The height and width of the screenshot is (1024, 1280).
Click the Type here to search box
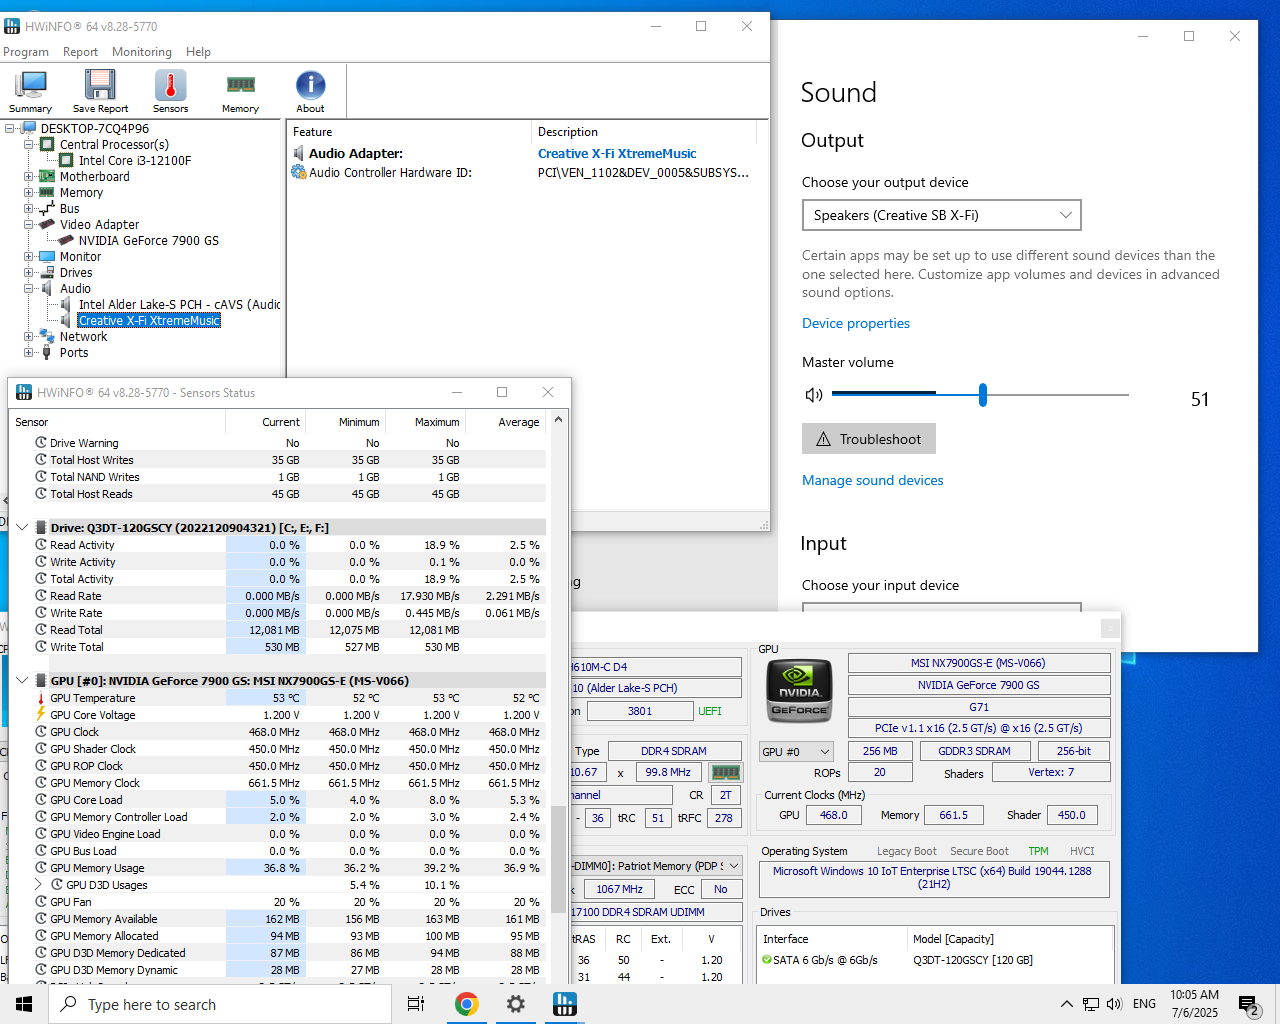(x=220, y=1004)
